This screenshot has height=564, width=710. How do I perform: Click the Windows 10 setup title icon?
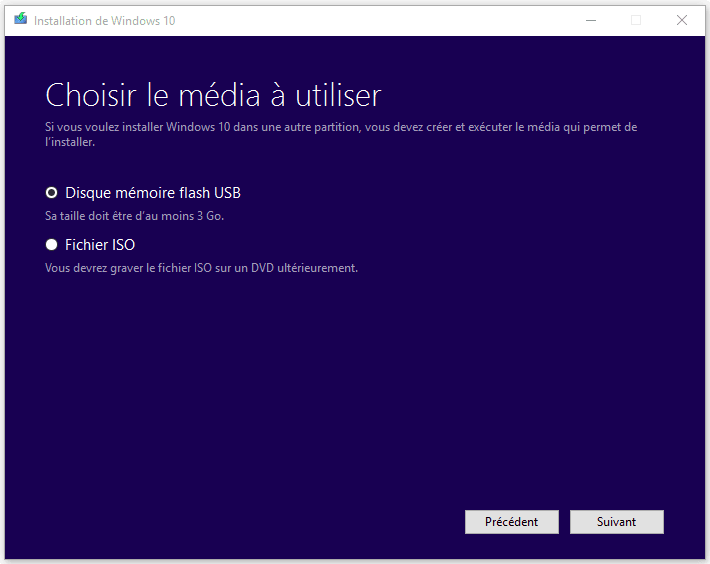coord(20,19)
